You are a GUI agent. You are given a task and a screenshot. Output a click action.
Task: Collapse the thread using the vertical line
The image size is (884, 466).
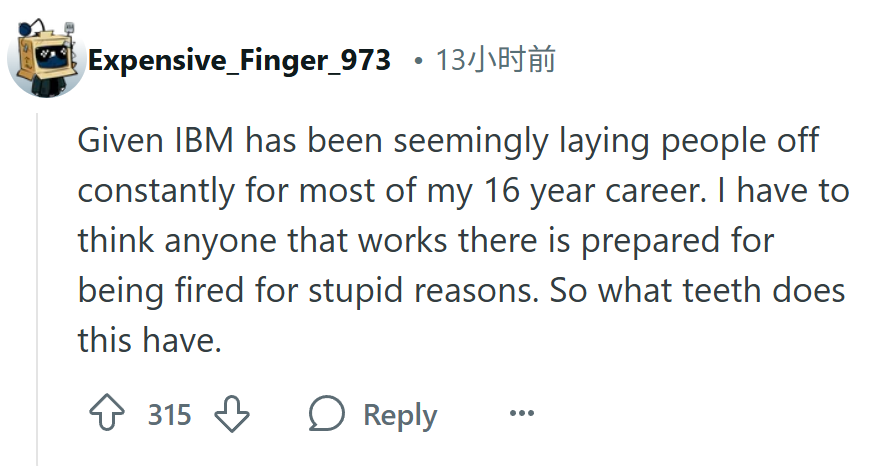(37, 289)
